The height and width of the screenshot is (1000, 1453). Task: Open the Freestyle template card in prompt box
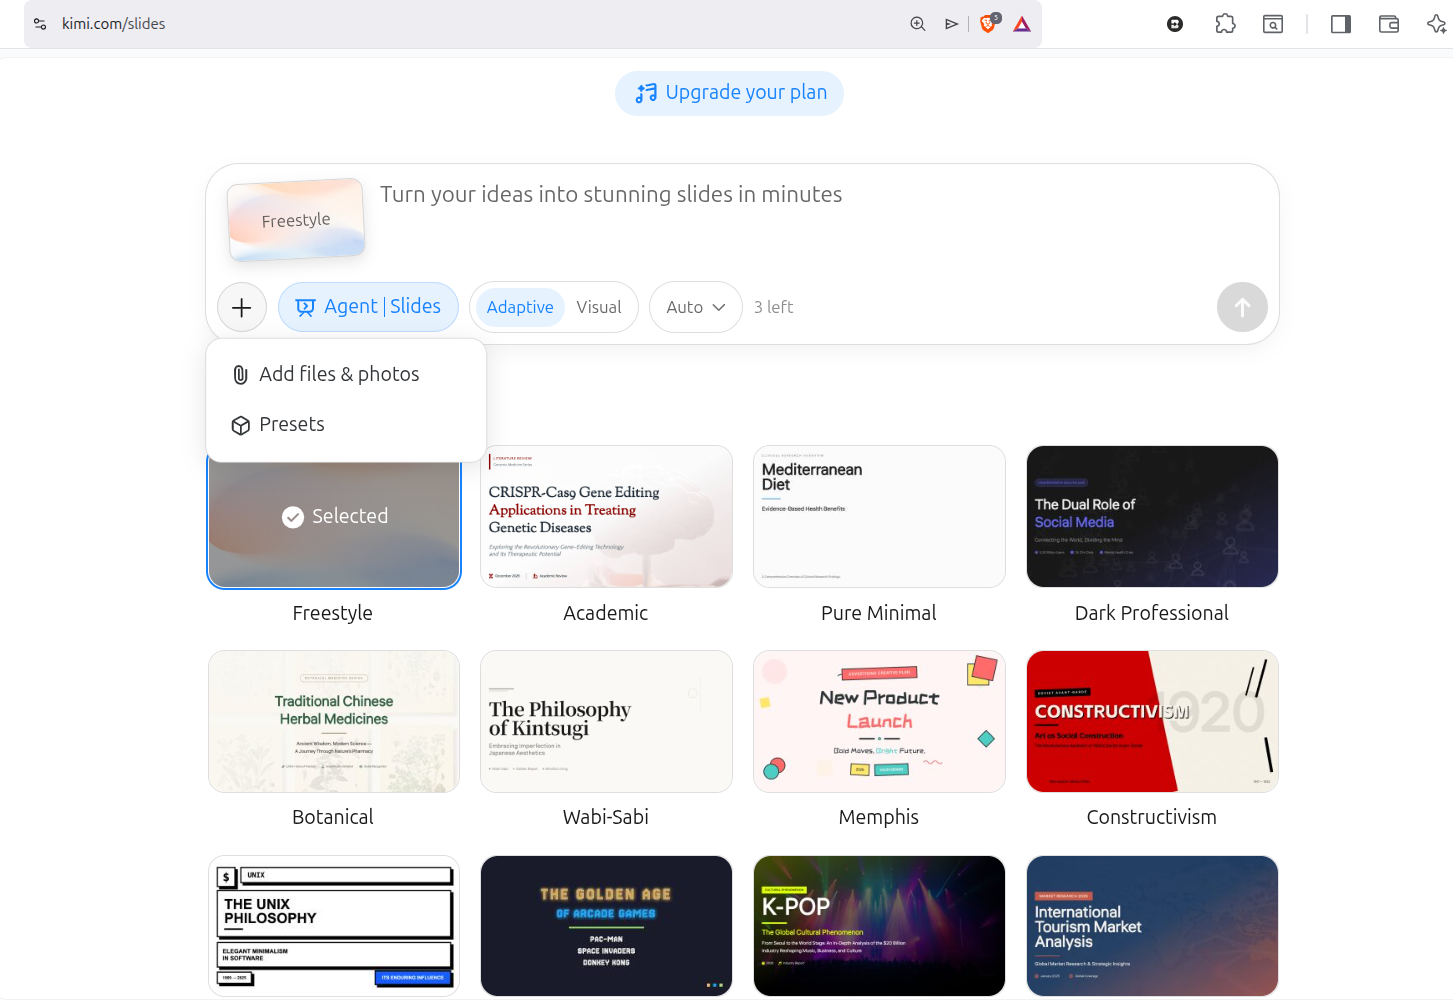[296, 219]
